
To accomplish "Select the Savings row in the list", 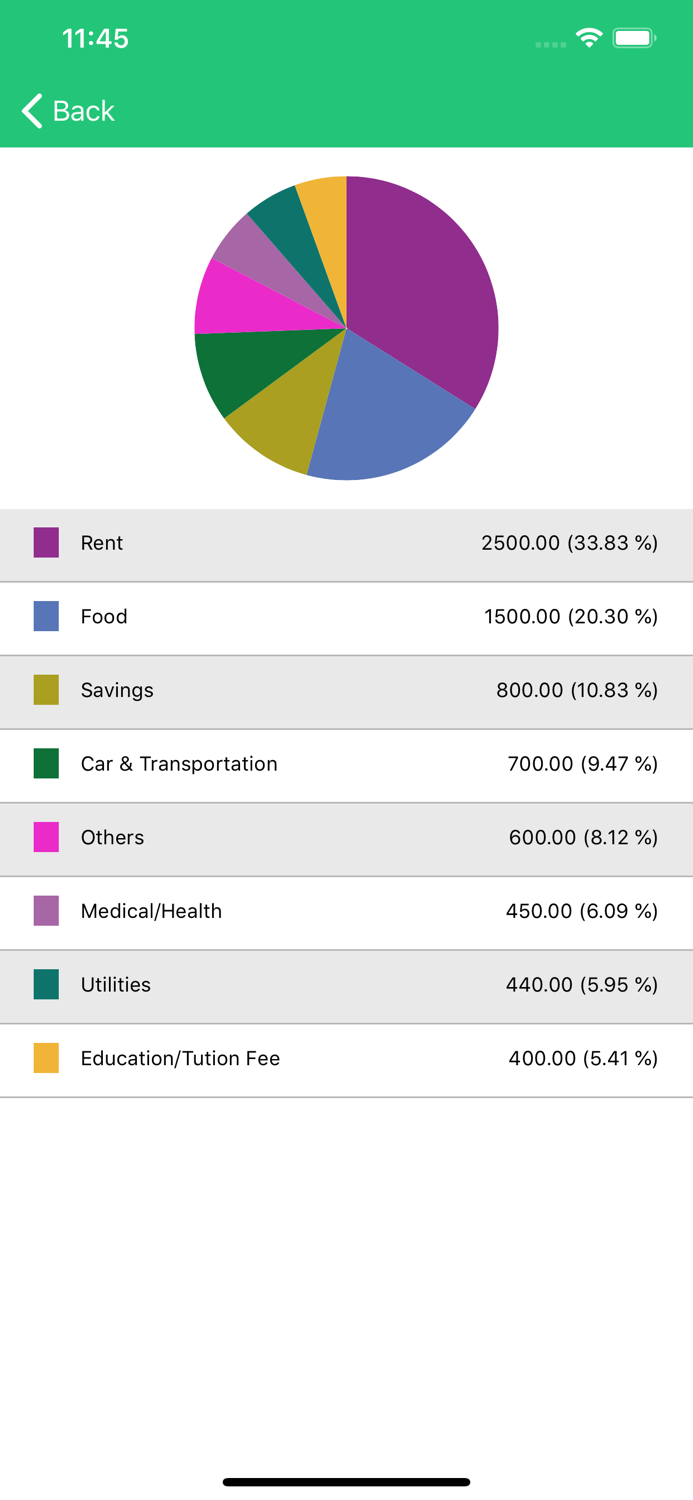I will [x=346, y=691].
